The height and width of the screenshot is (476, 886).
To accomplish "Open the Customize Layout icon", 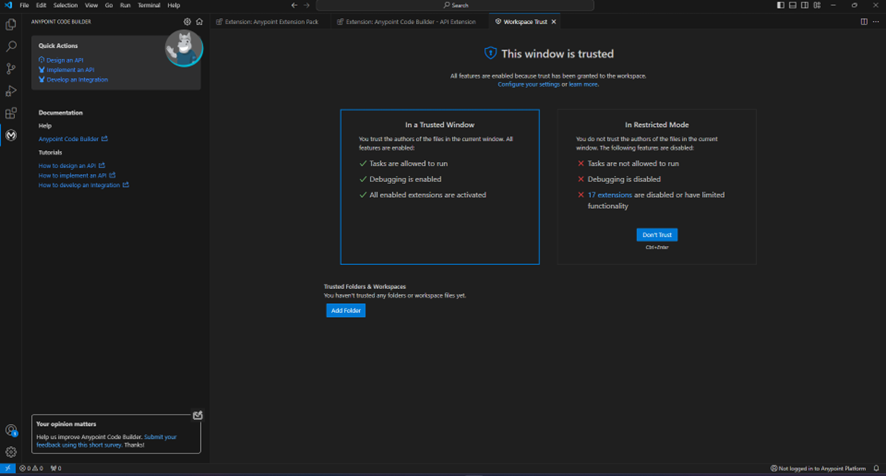I will pyautogui.click(x=817, y=5).
